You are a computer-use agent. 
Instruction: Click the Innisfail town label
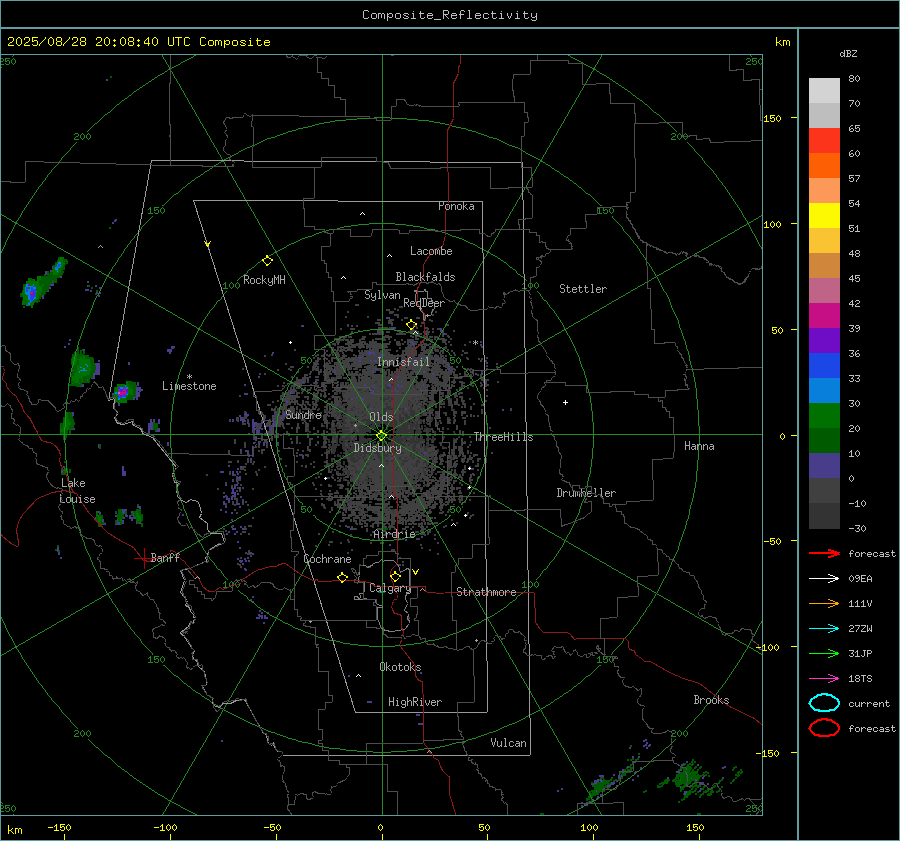[404, 362]
